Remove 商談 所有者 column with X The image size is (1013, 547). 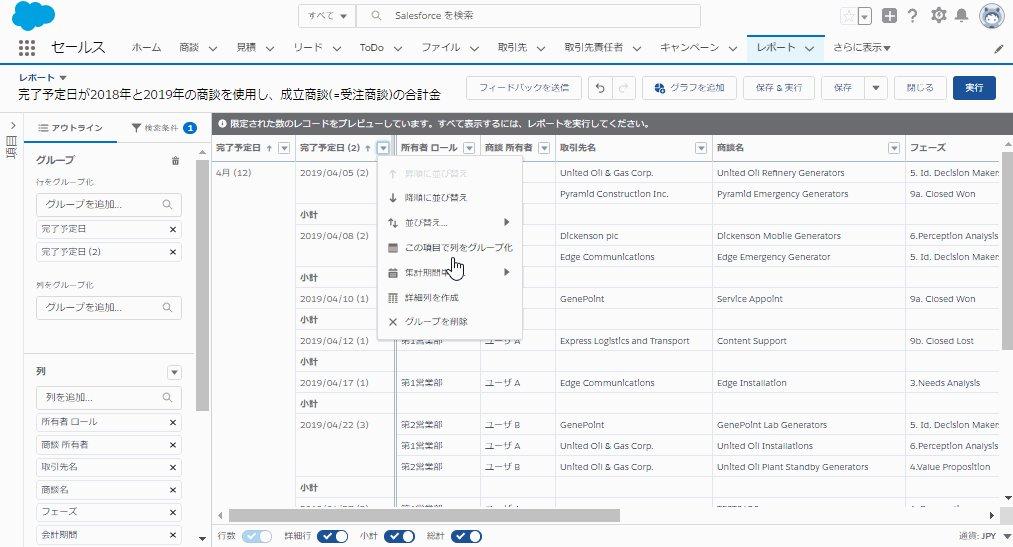point(172,445)
